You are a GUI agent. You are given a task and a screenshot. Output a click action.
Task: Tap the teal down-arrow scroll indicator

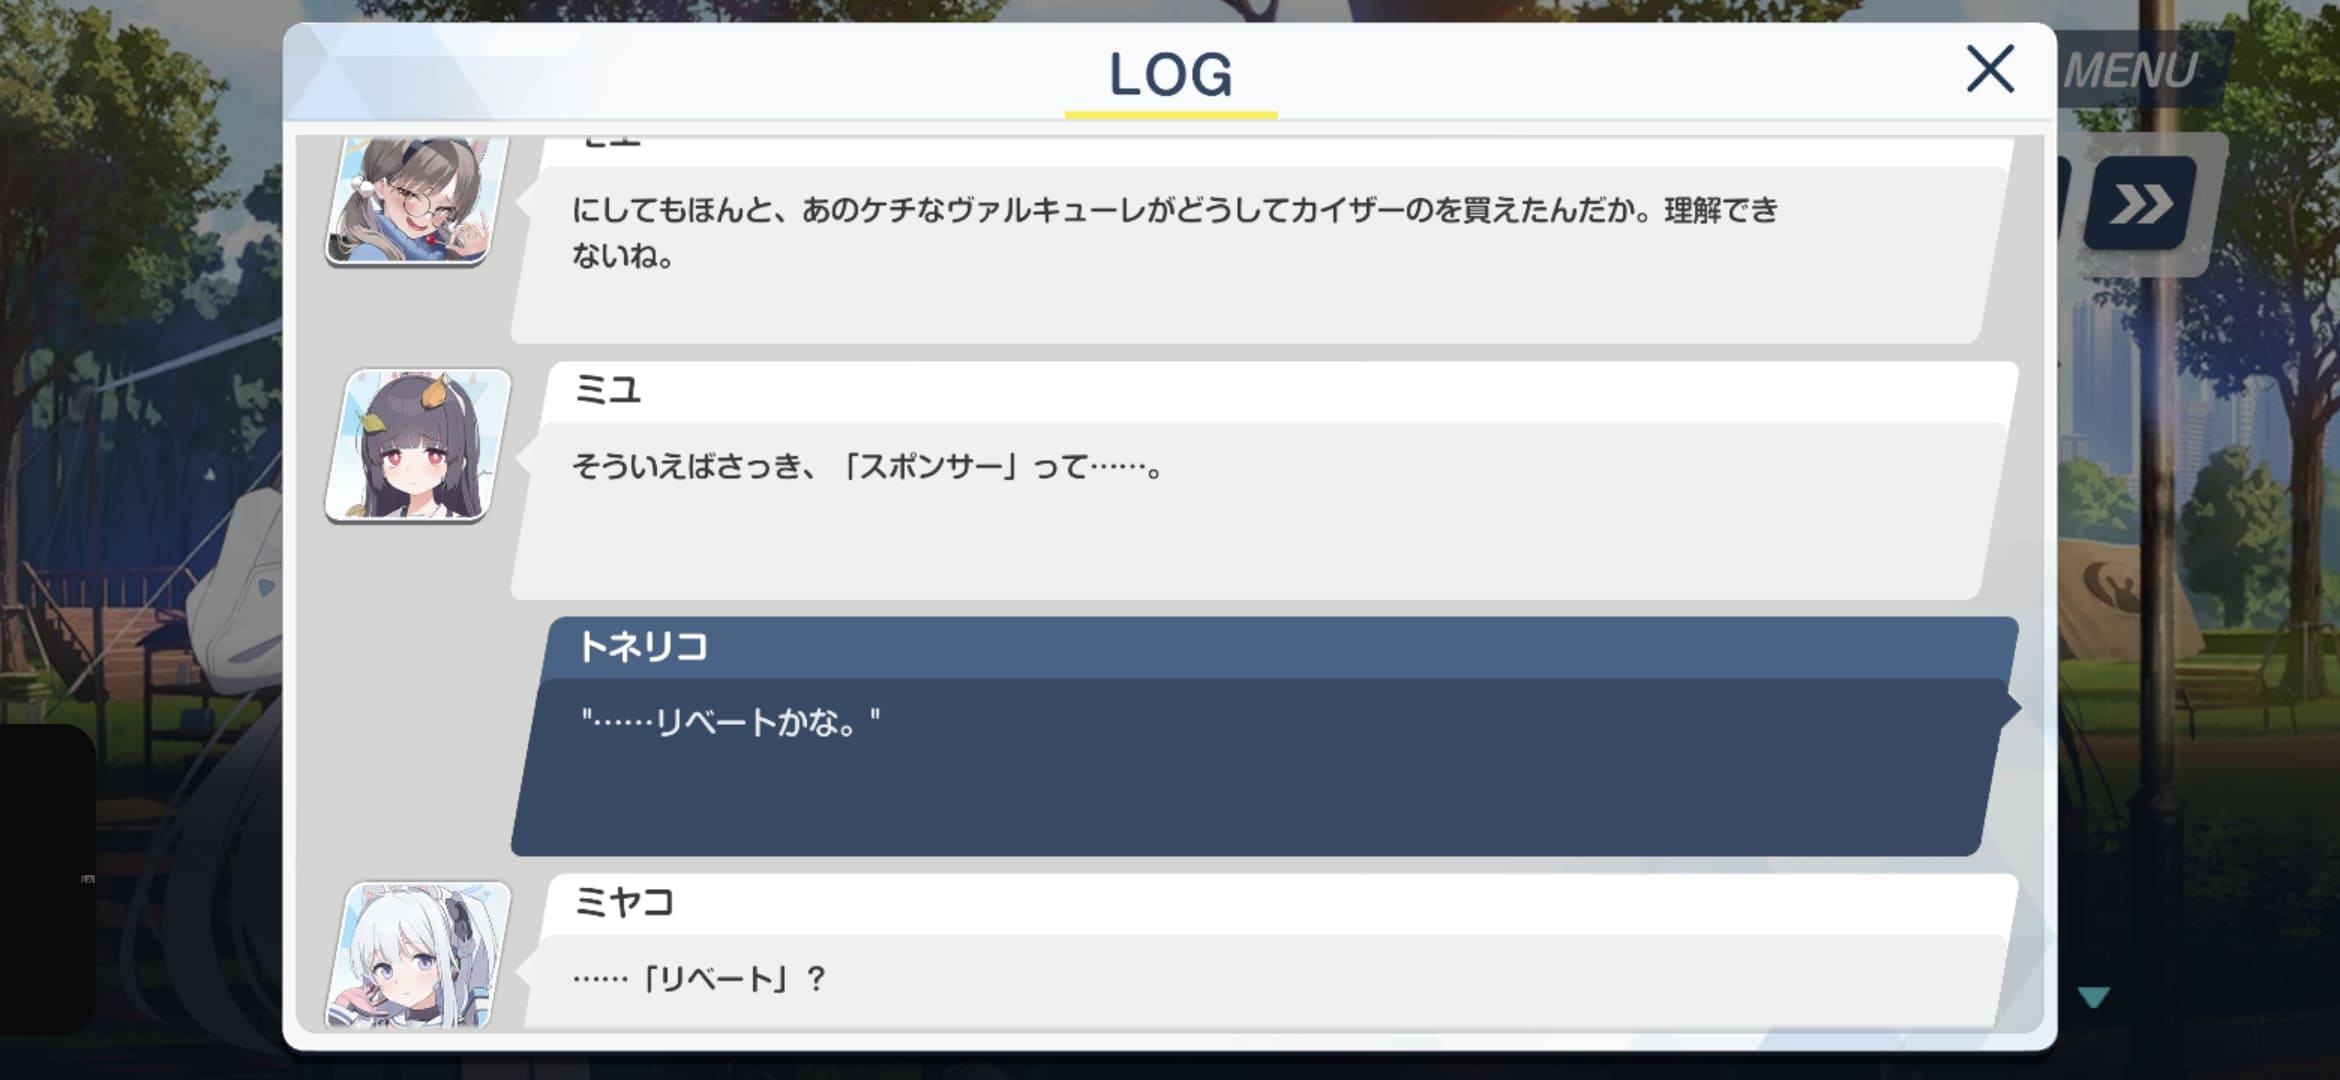tap(2093, 997)
